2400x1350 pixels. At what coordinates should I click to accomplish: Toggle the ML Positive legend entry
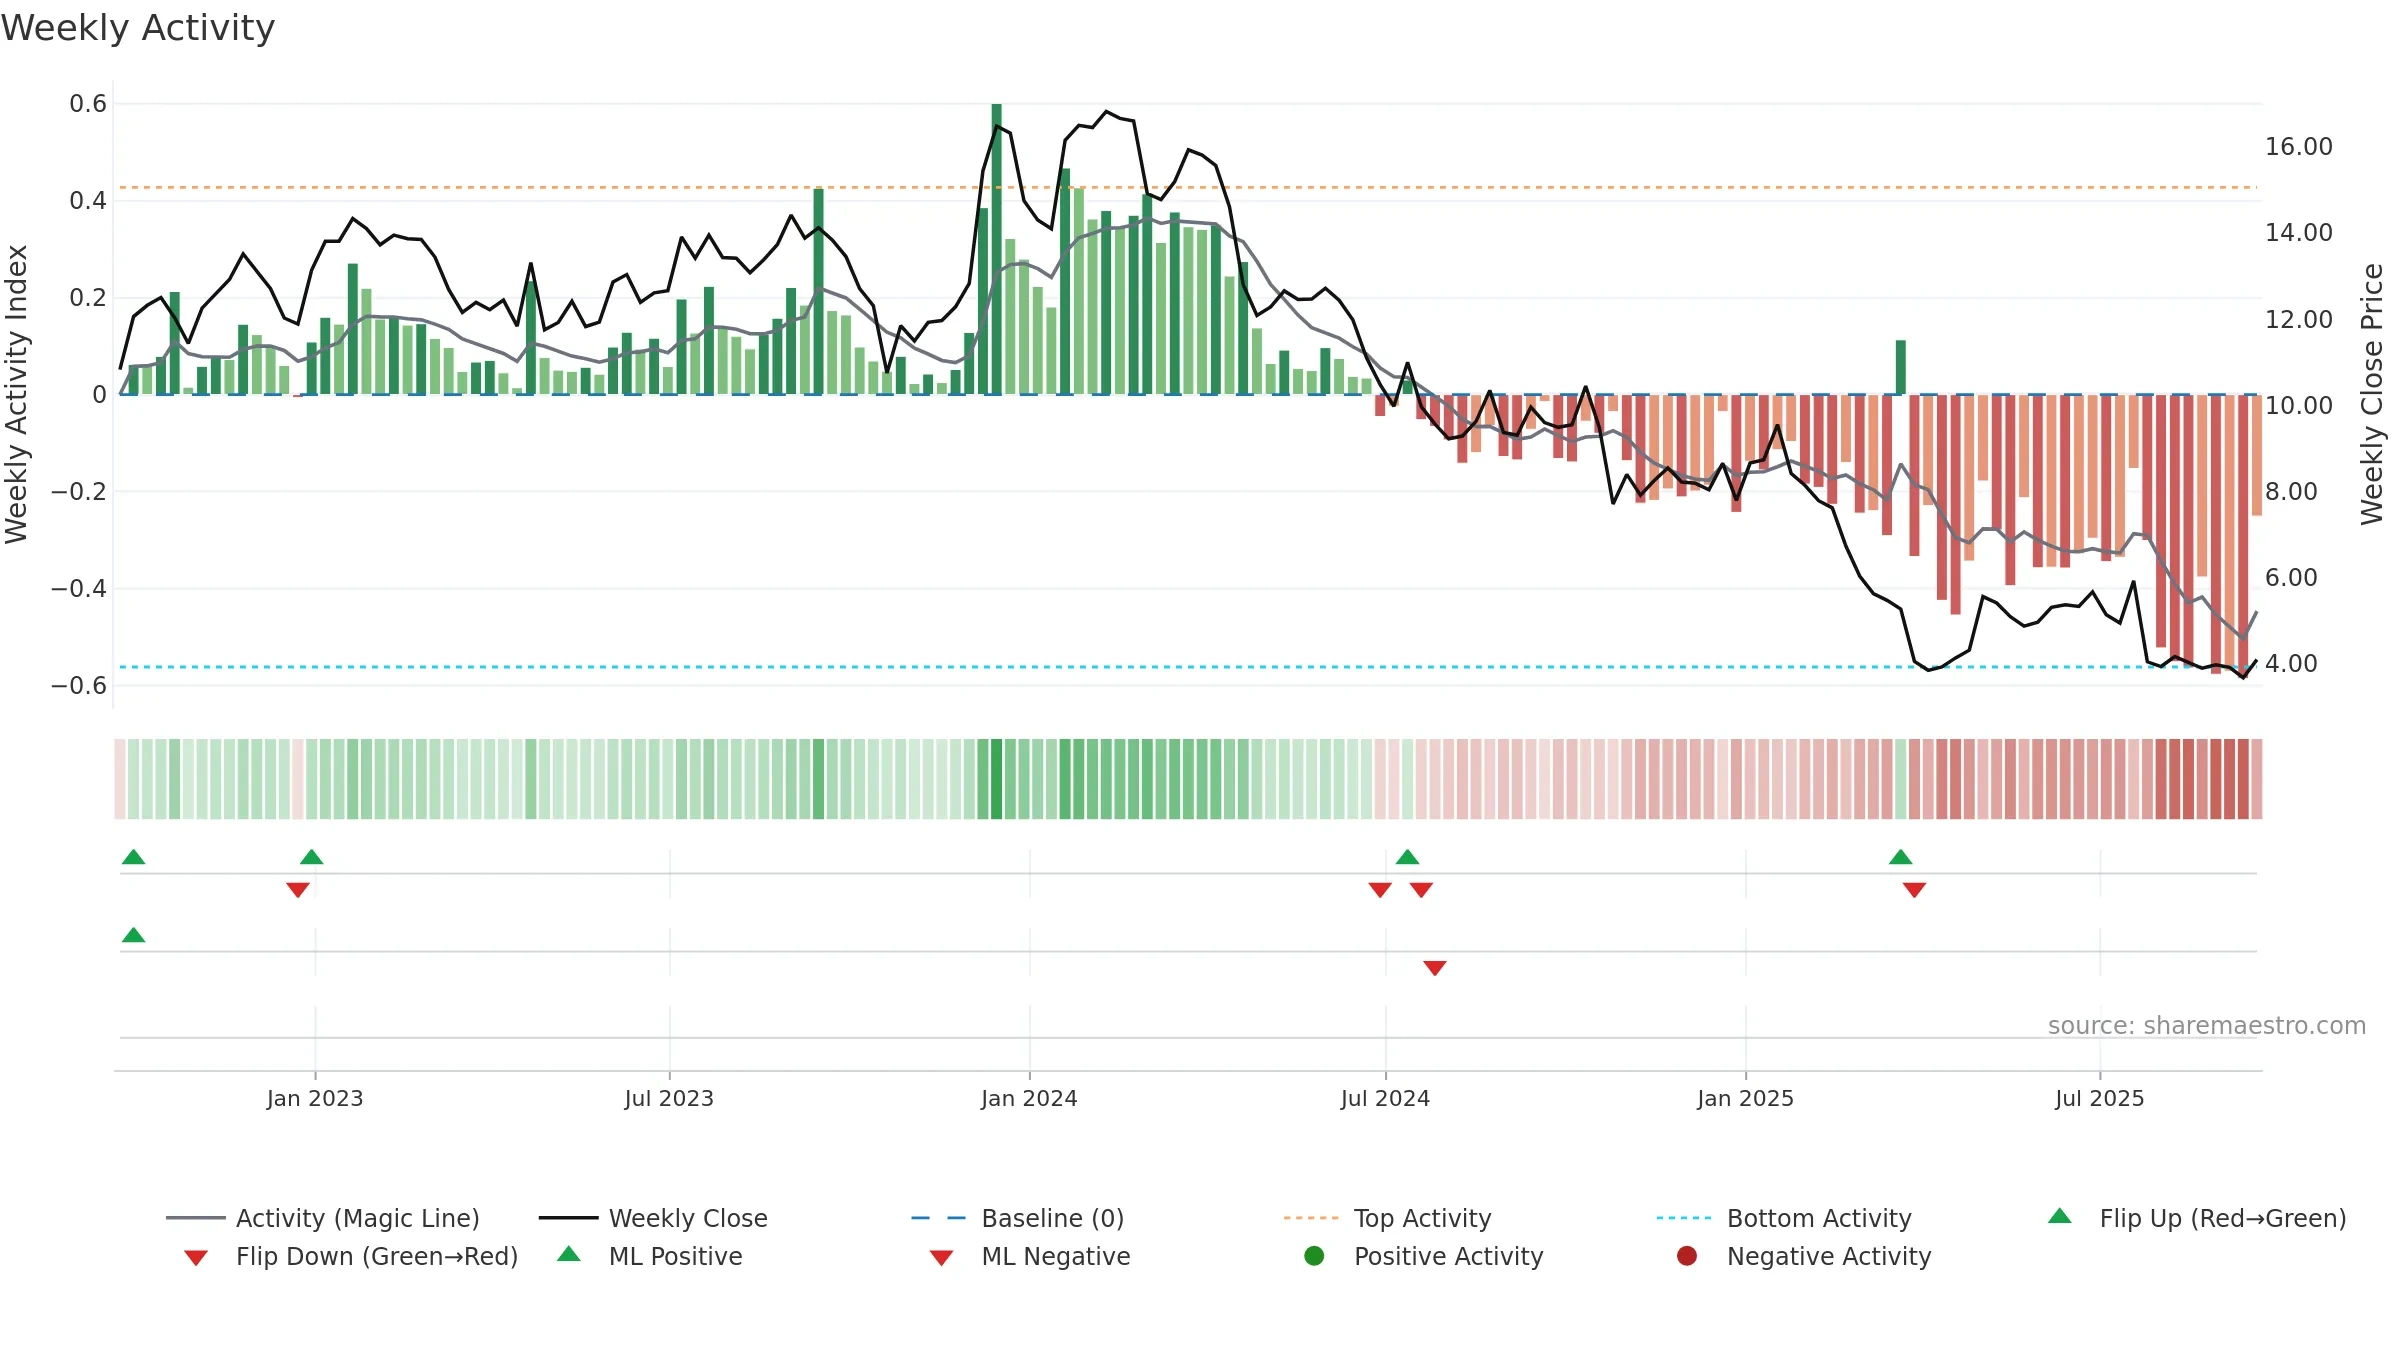pyautogui.click(x=650, y=1256)
